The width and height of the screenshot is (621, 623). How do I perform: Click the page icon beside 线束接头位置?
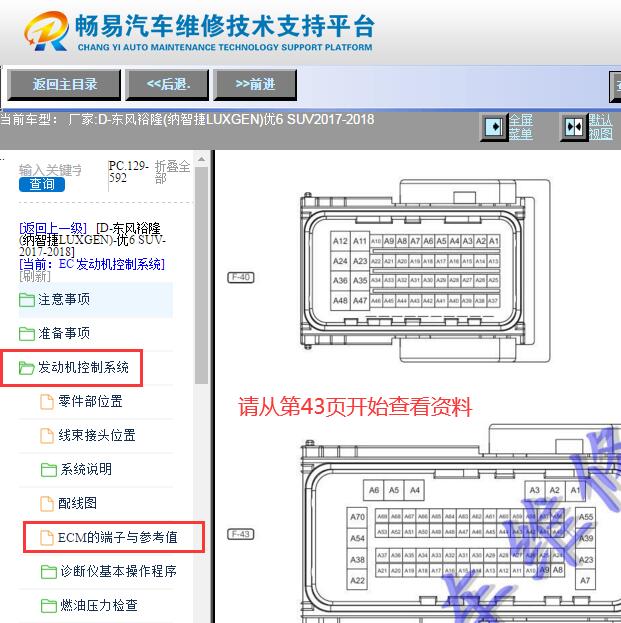tap(47, 436)
